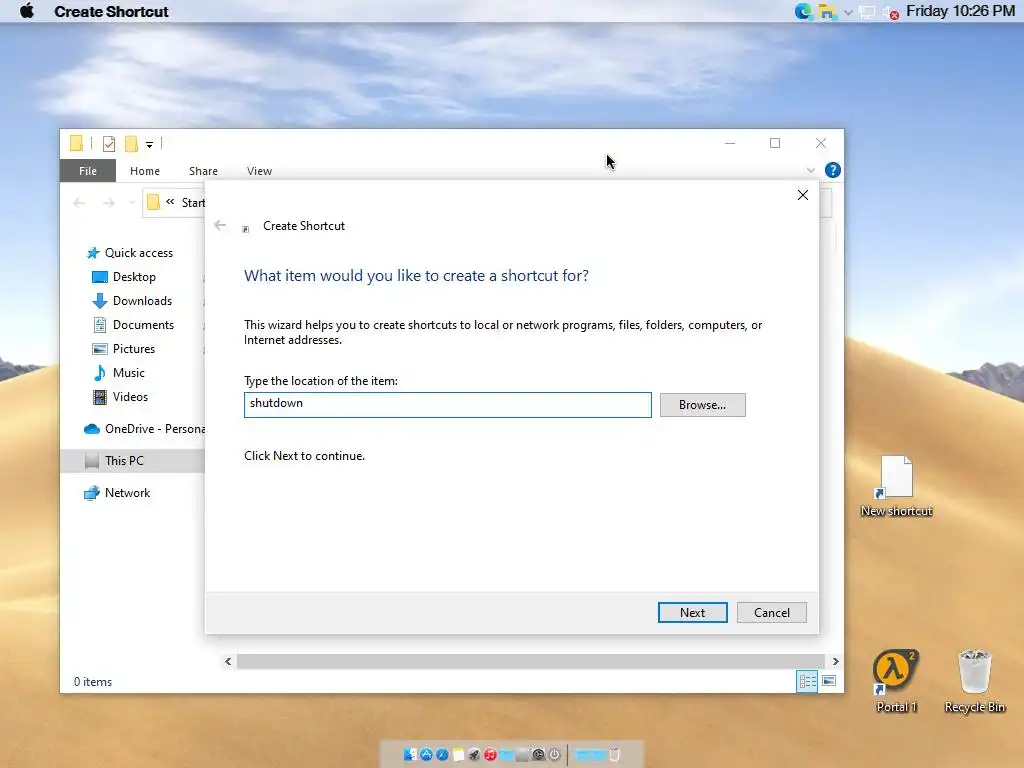Switch to Details view in status bar

click(x=807, y=681)
